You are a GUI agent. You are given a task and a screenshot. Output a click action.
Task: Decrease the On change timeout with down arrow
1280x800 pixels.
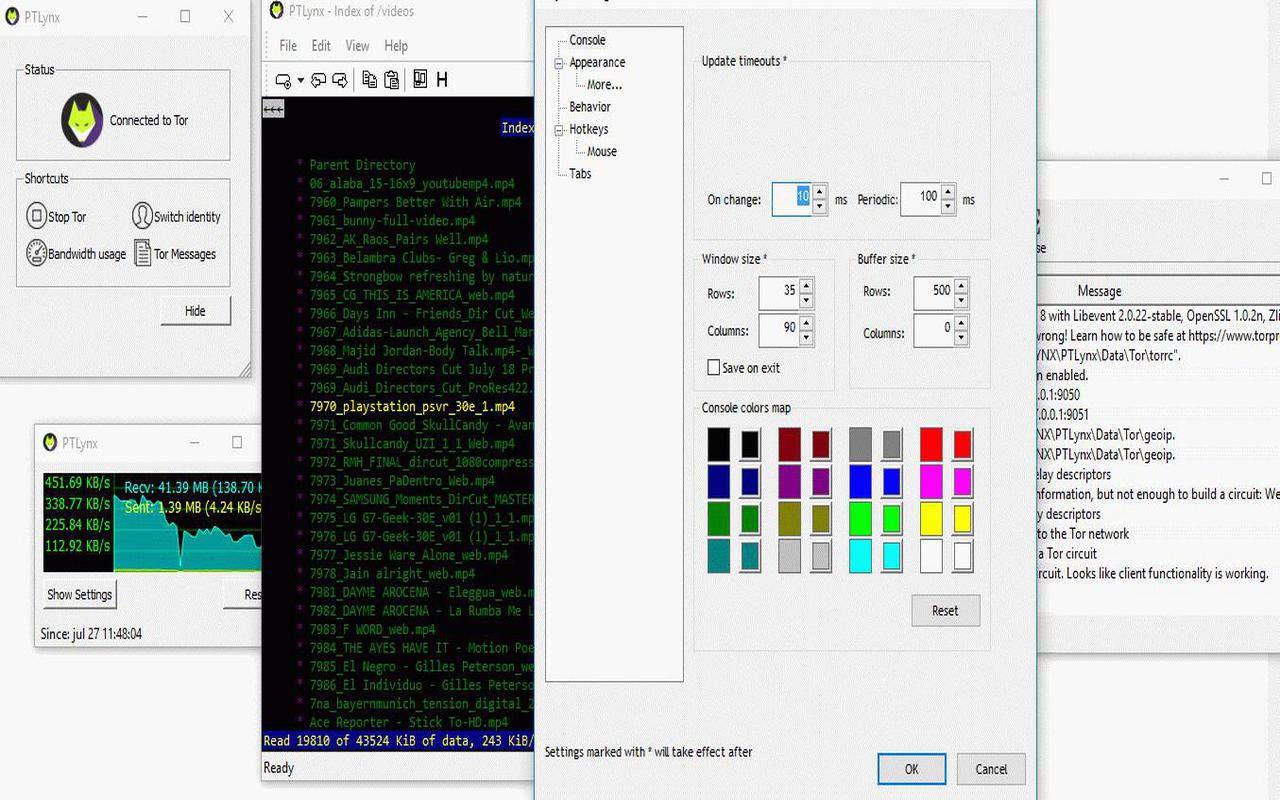pos(819,206)
